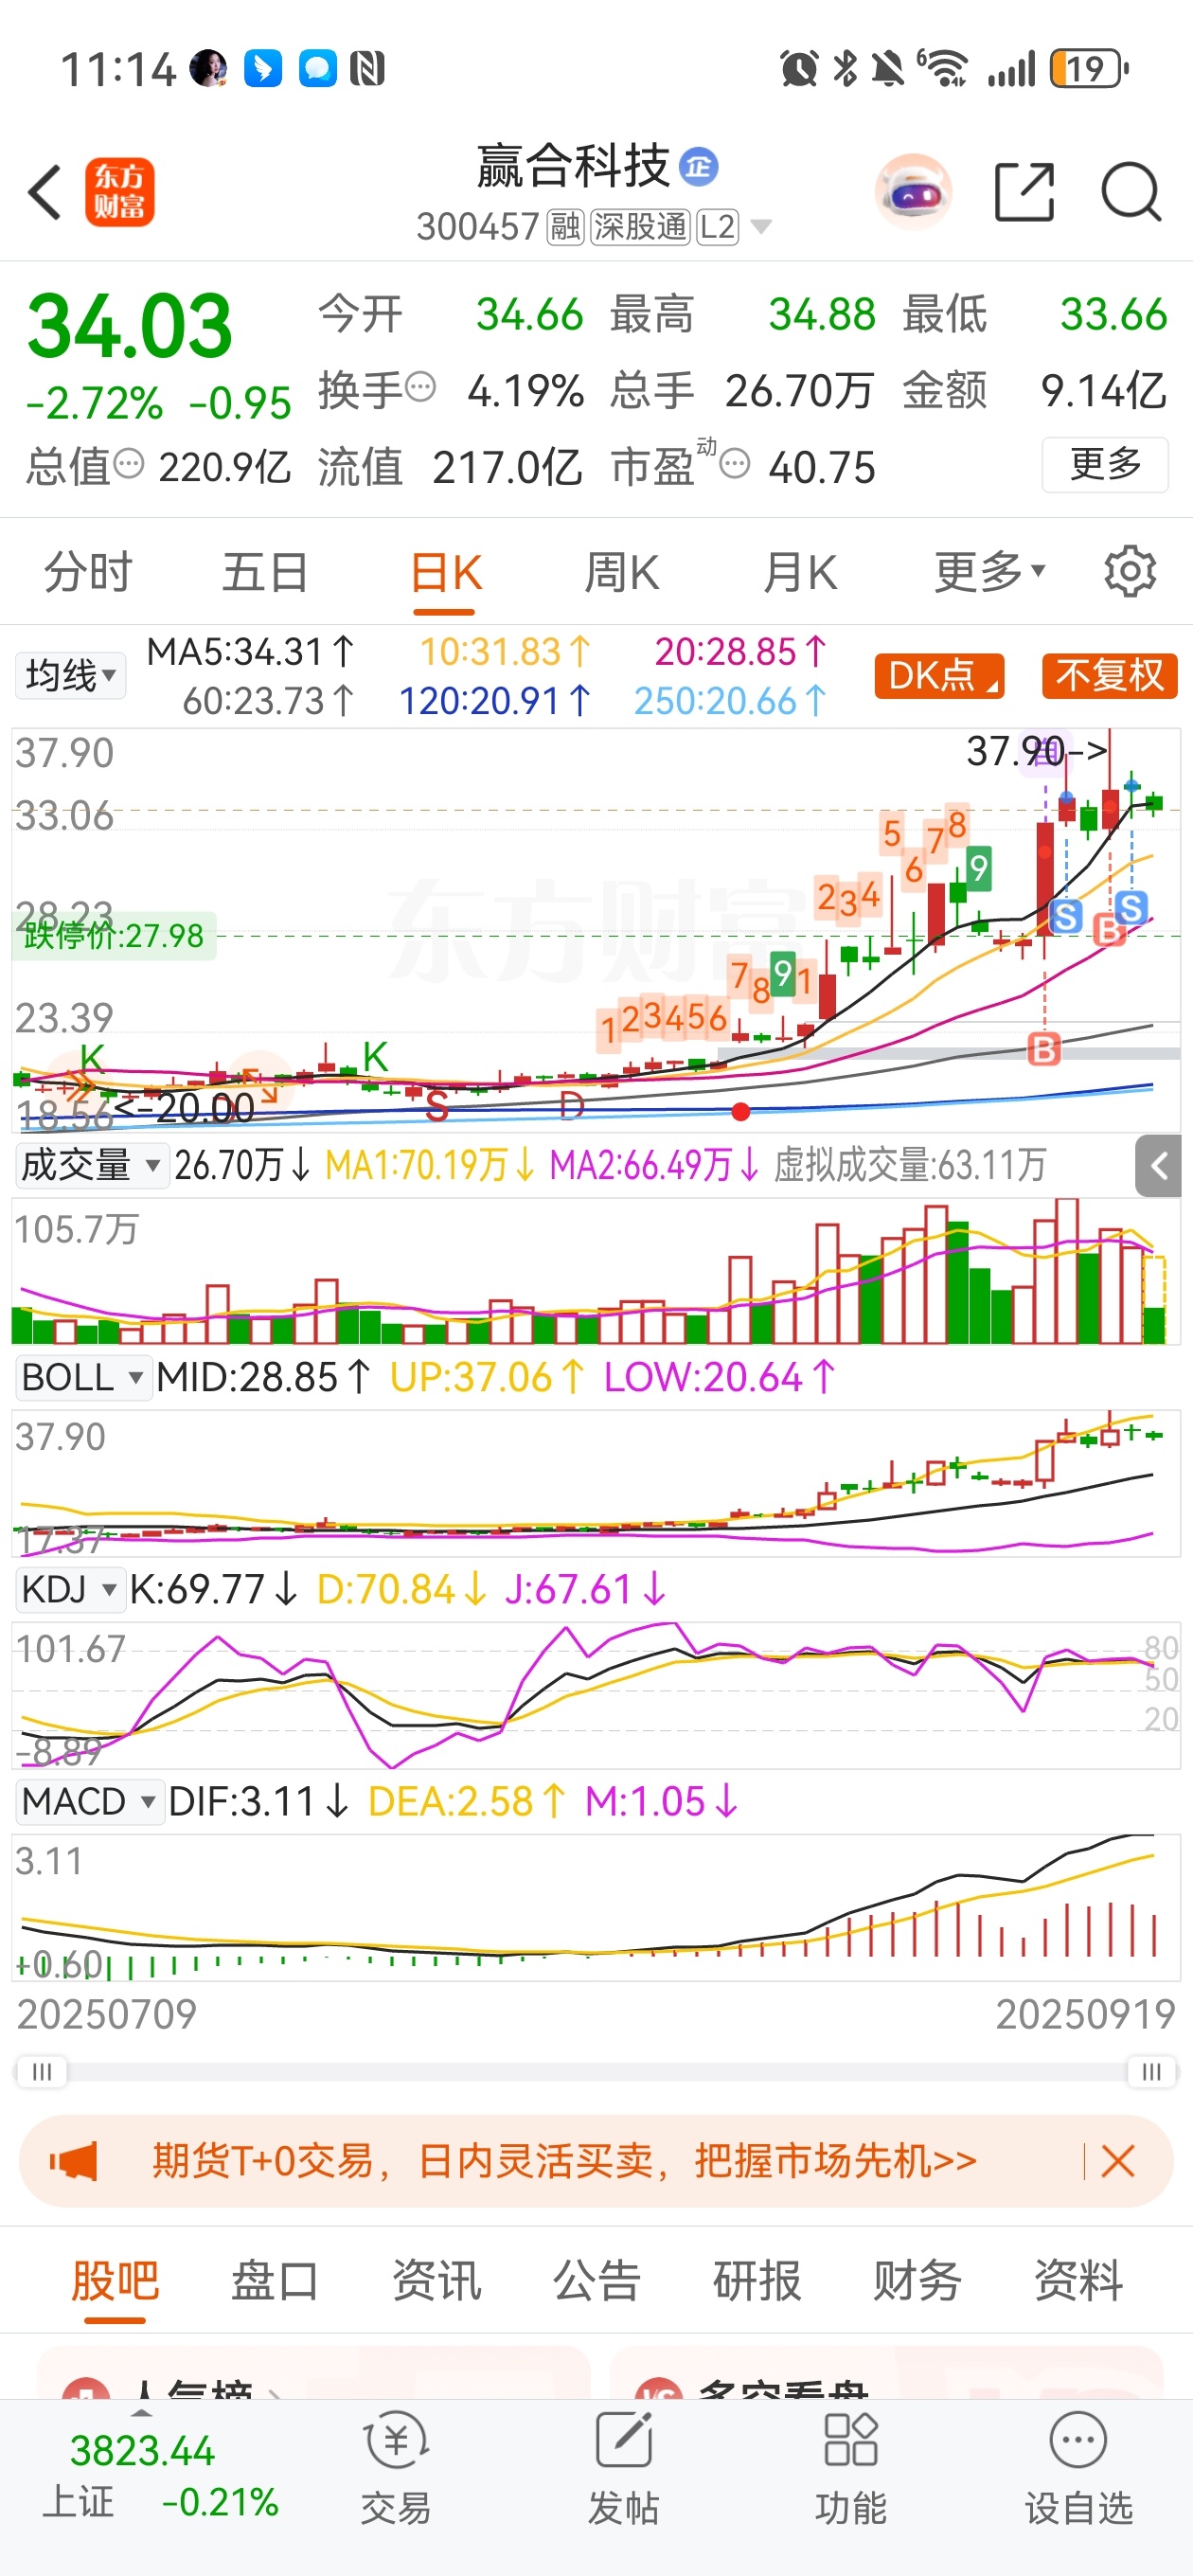1193x2576 pixels.
Task: Close the futures T+0 promotion banner
Action: tap(1117, 2161)
